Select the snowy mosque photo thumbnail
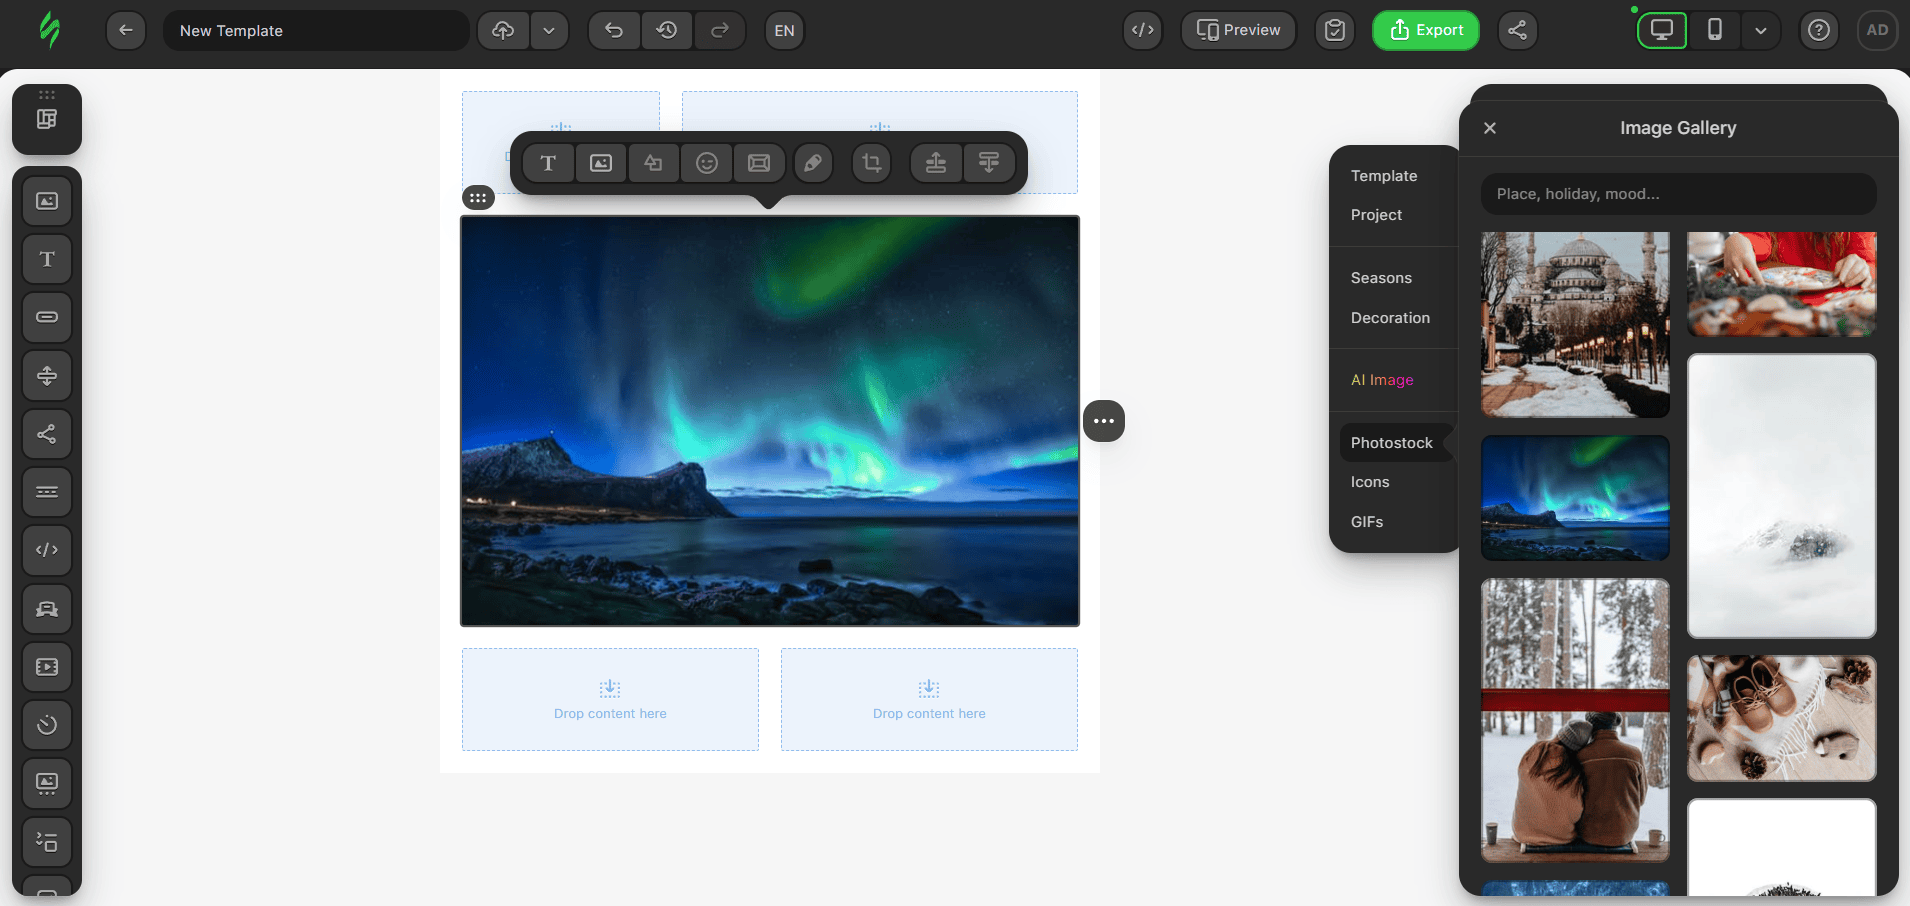This screenshot has width=1910, height=906. pos(1575,324)
